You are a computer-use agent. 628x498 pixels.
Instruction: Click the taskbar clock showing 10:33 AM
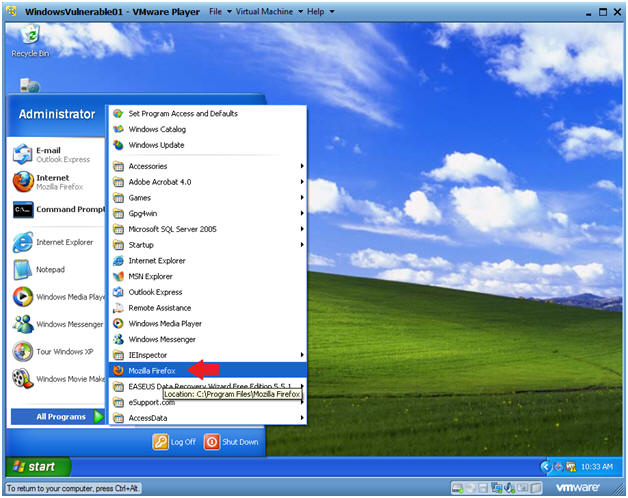tap(597, 467)
